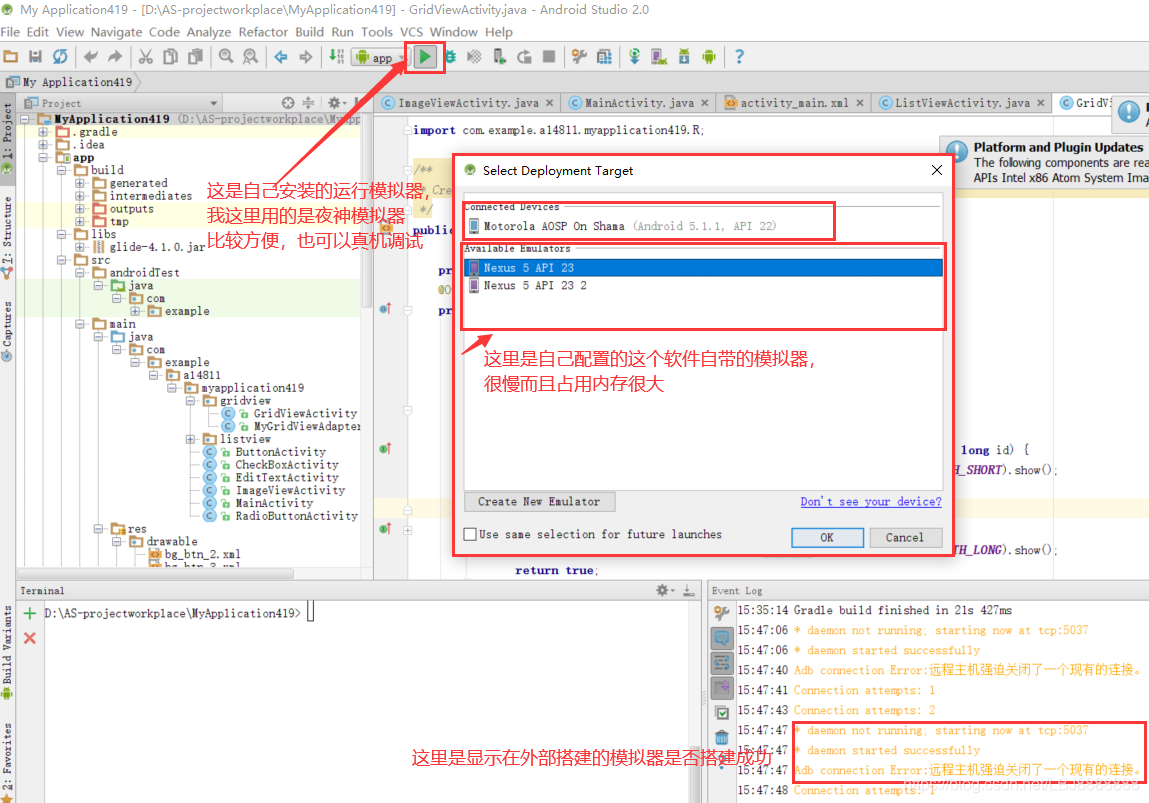Close the MainActivity.java tab
Image resolution: width=1149 pixels, height=803 pixels.
(x=704, y=103)
